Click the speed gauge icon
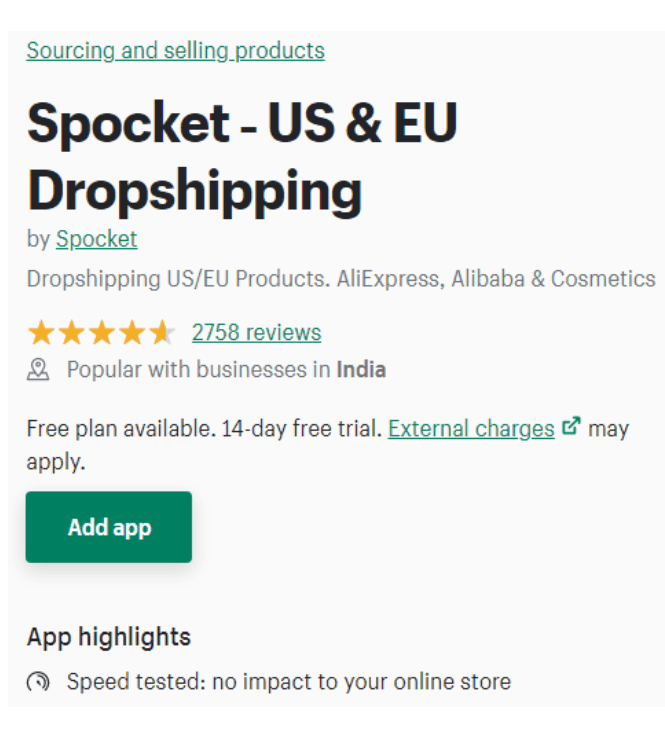The image size is (665, 735). click(38, 683)
